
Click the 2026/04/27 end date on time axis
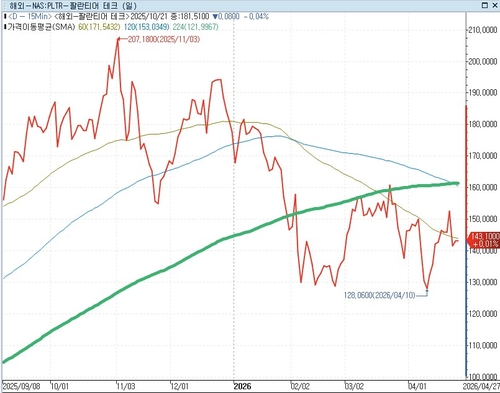coord(481,386)
